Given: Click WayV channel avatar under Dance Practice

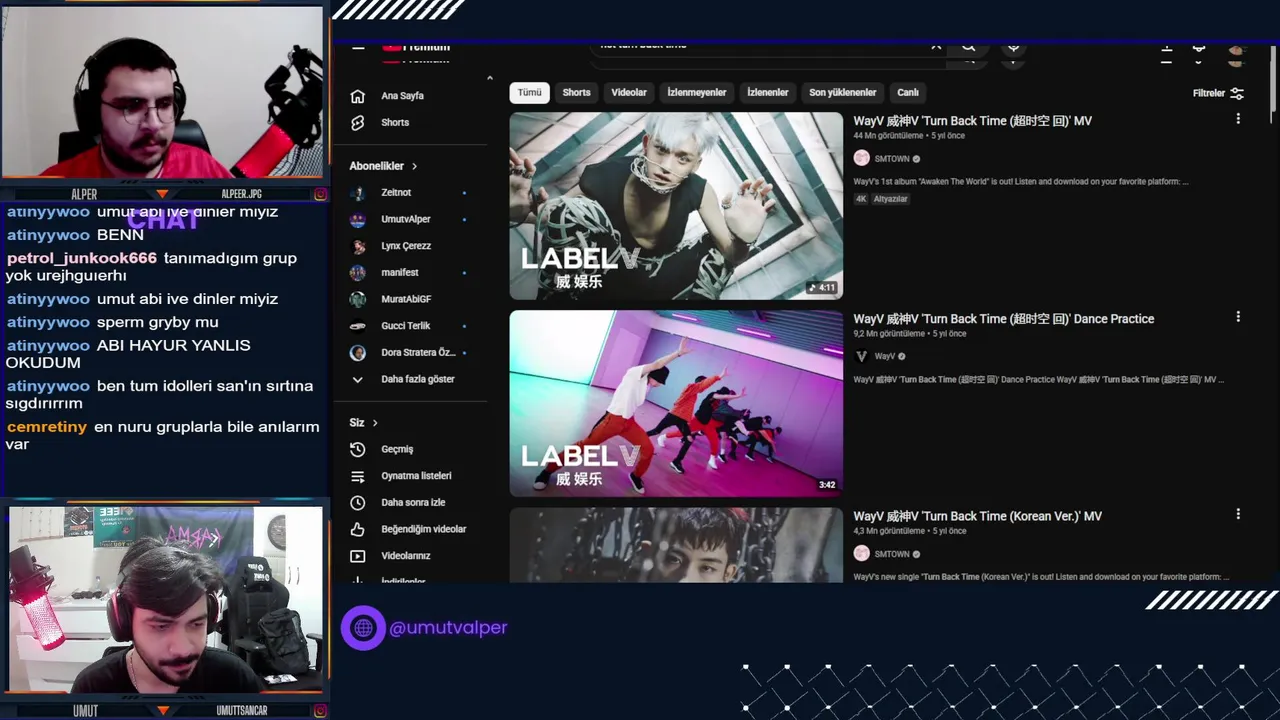Looking at the screenshot, I should coord(861,356).
